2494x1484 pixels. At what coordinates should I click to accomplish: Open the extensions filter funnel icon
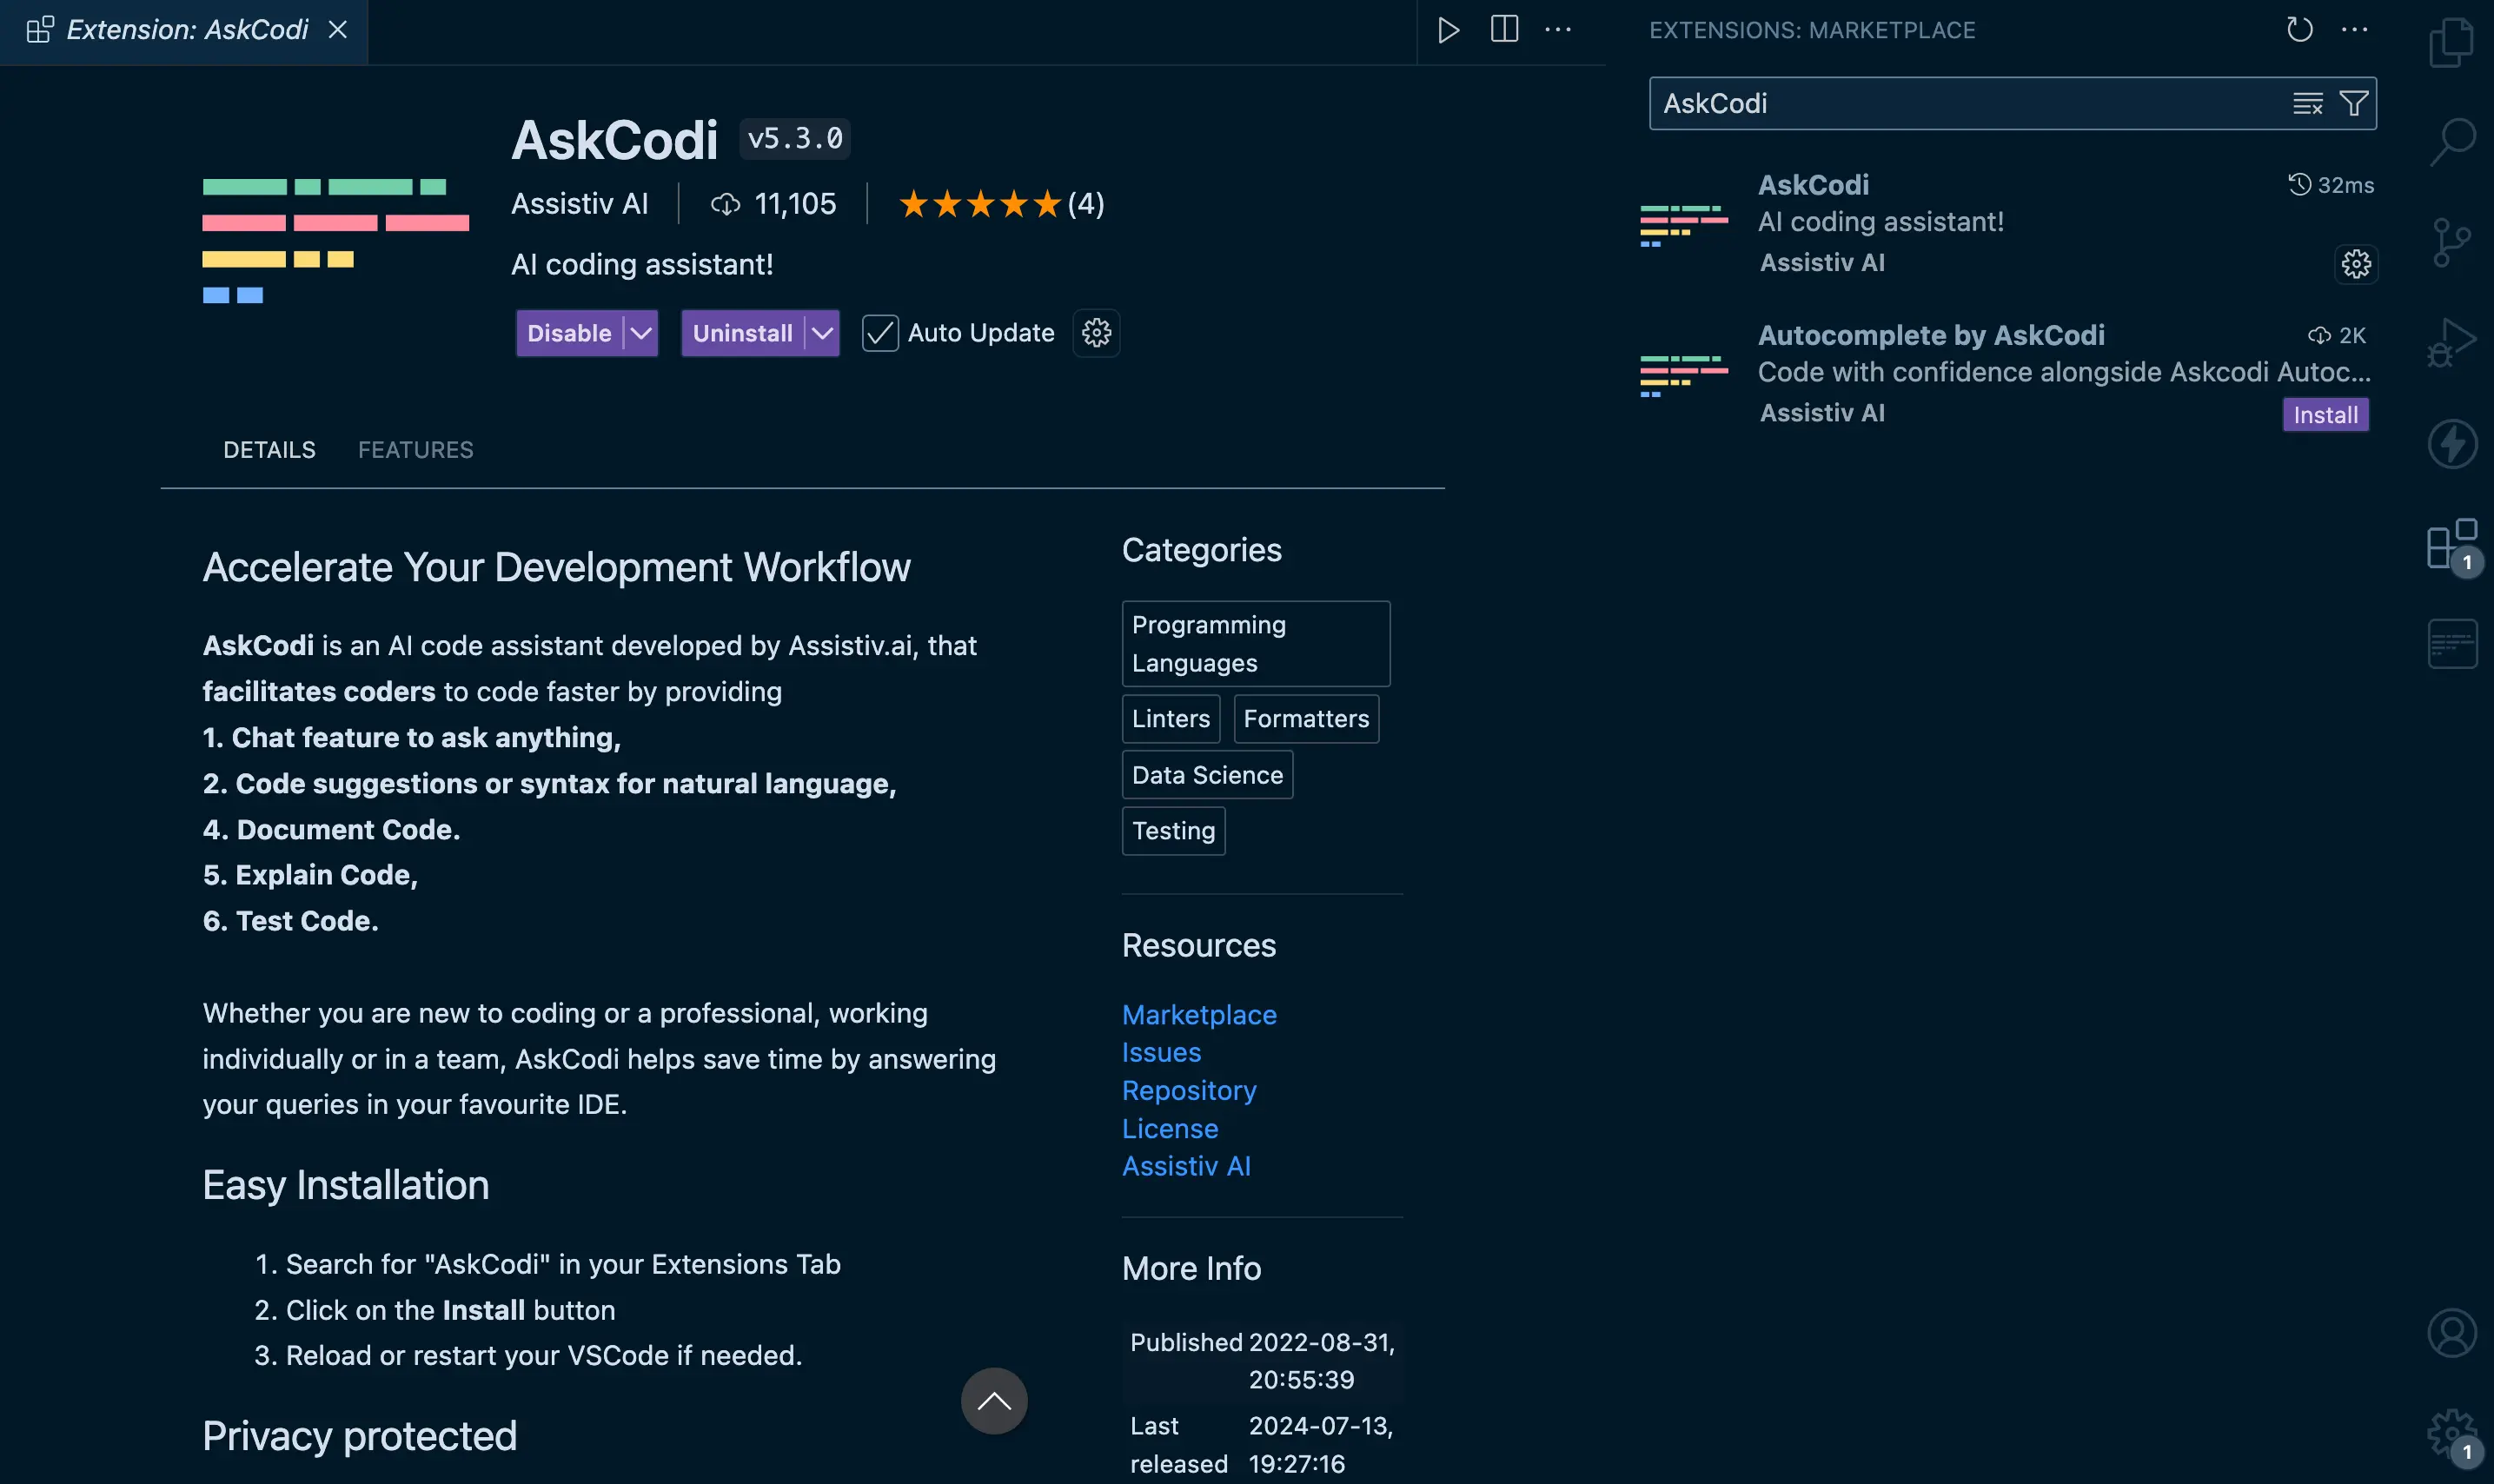2353,103
